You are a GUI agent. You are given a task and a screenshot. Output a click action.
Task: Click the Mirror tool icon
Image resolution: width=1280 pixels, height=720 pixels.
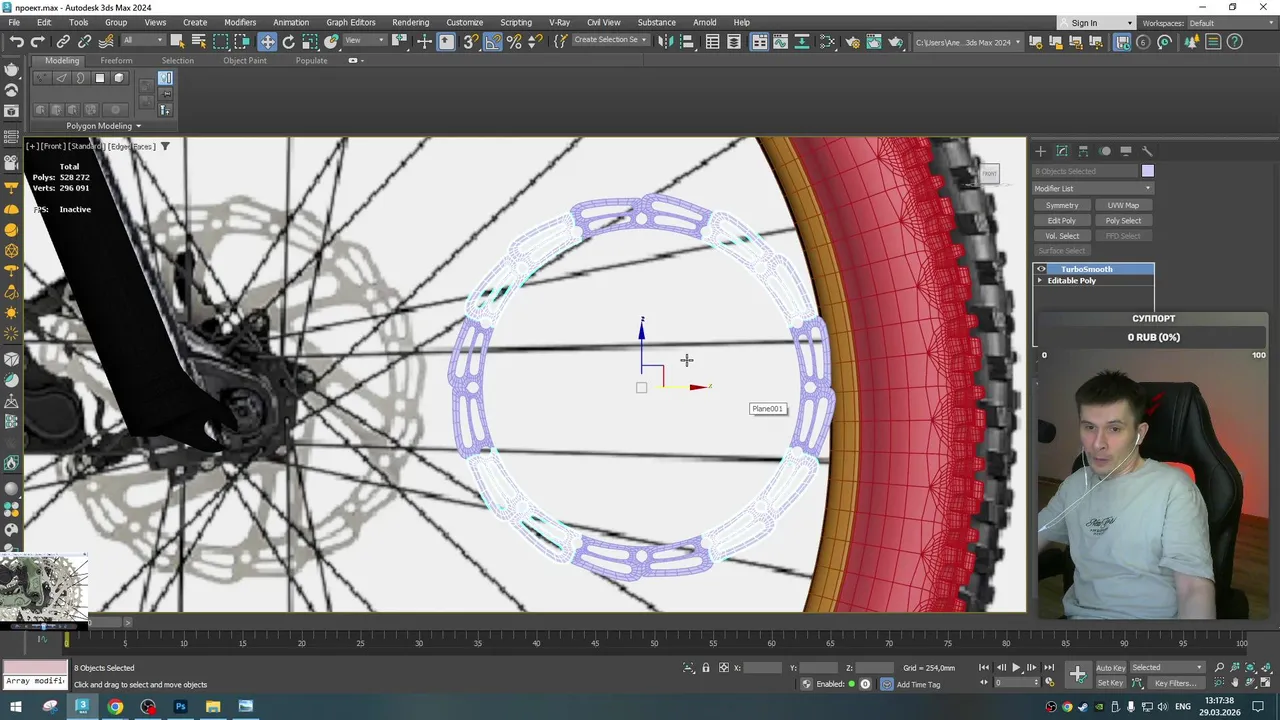pos(665,41)
